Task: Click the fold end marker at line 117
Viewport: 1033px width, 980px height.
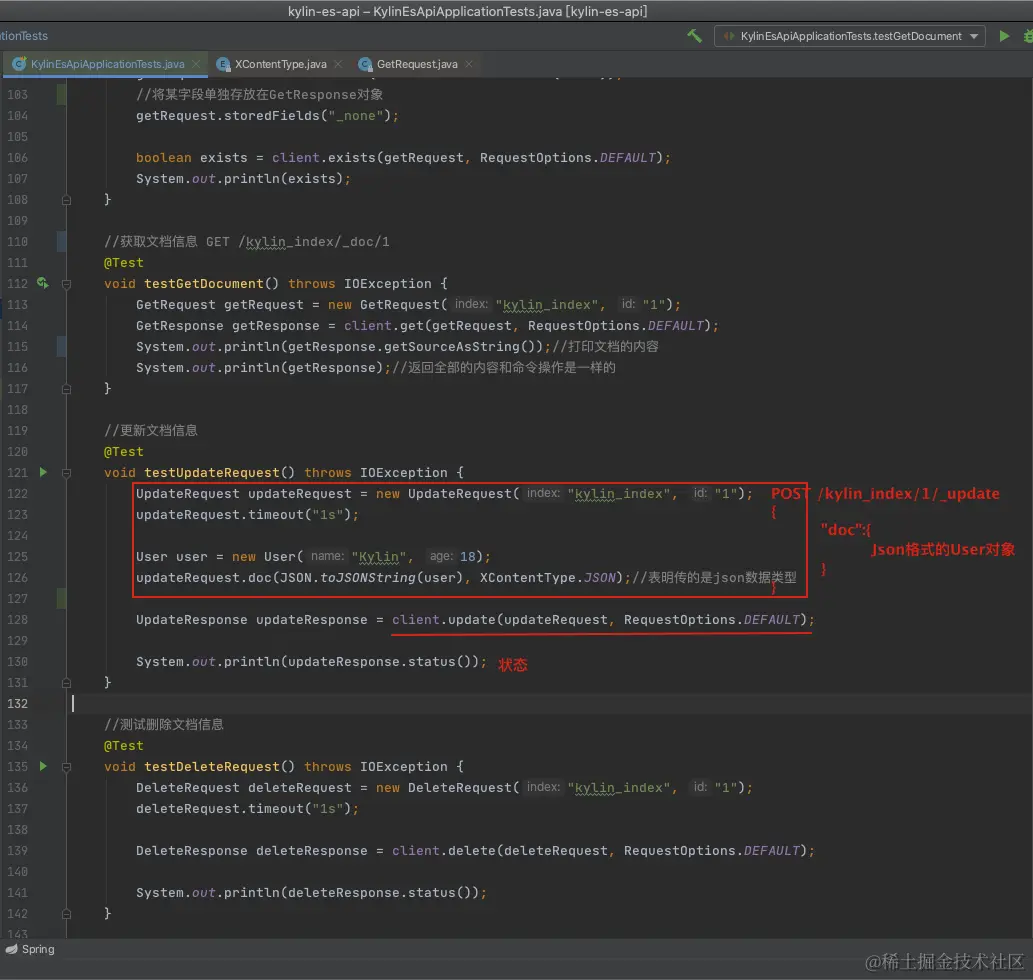Action: (67, 389)
